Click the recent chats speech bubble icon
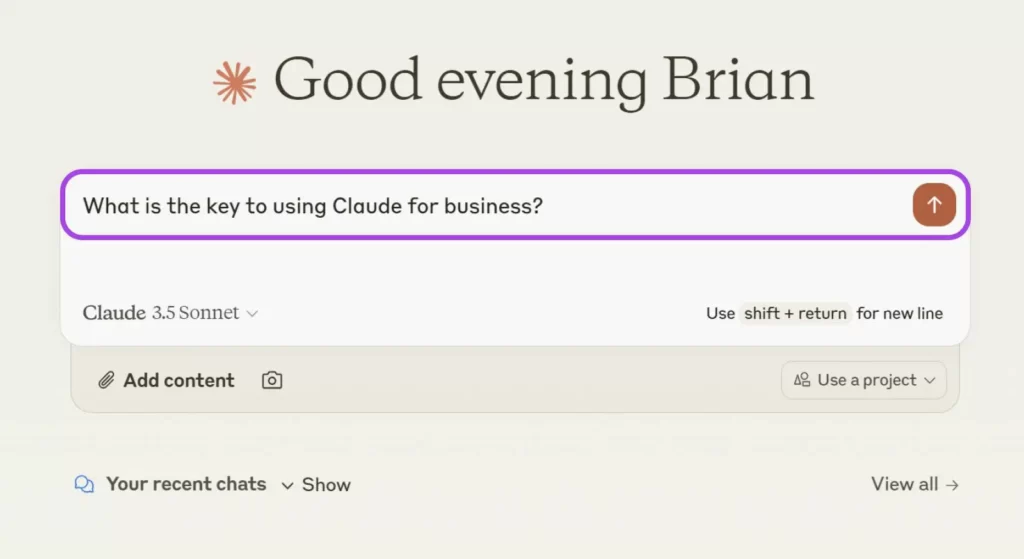The width and height of the screenshot is (1024, 559). point(84,484)
